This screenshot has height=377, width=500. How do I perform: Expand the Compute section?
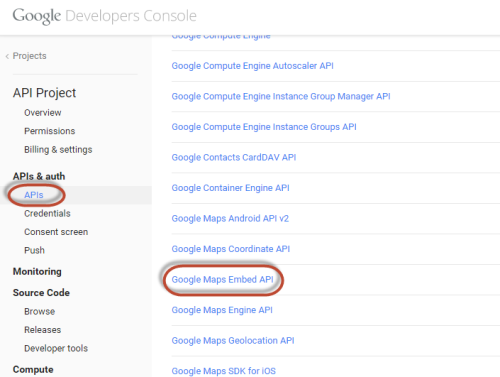point(33,369)
